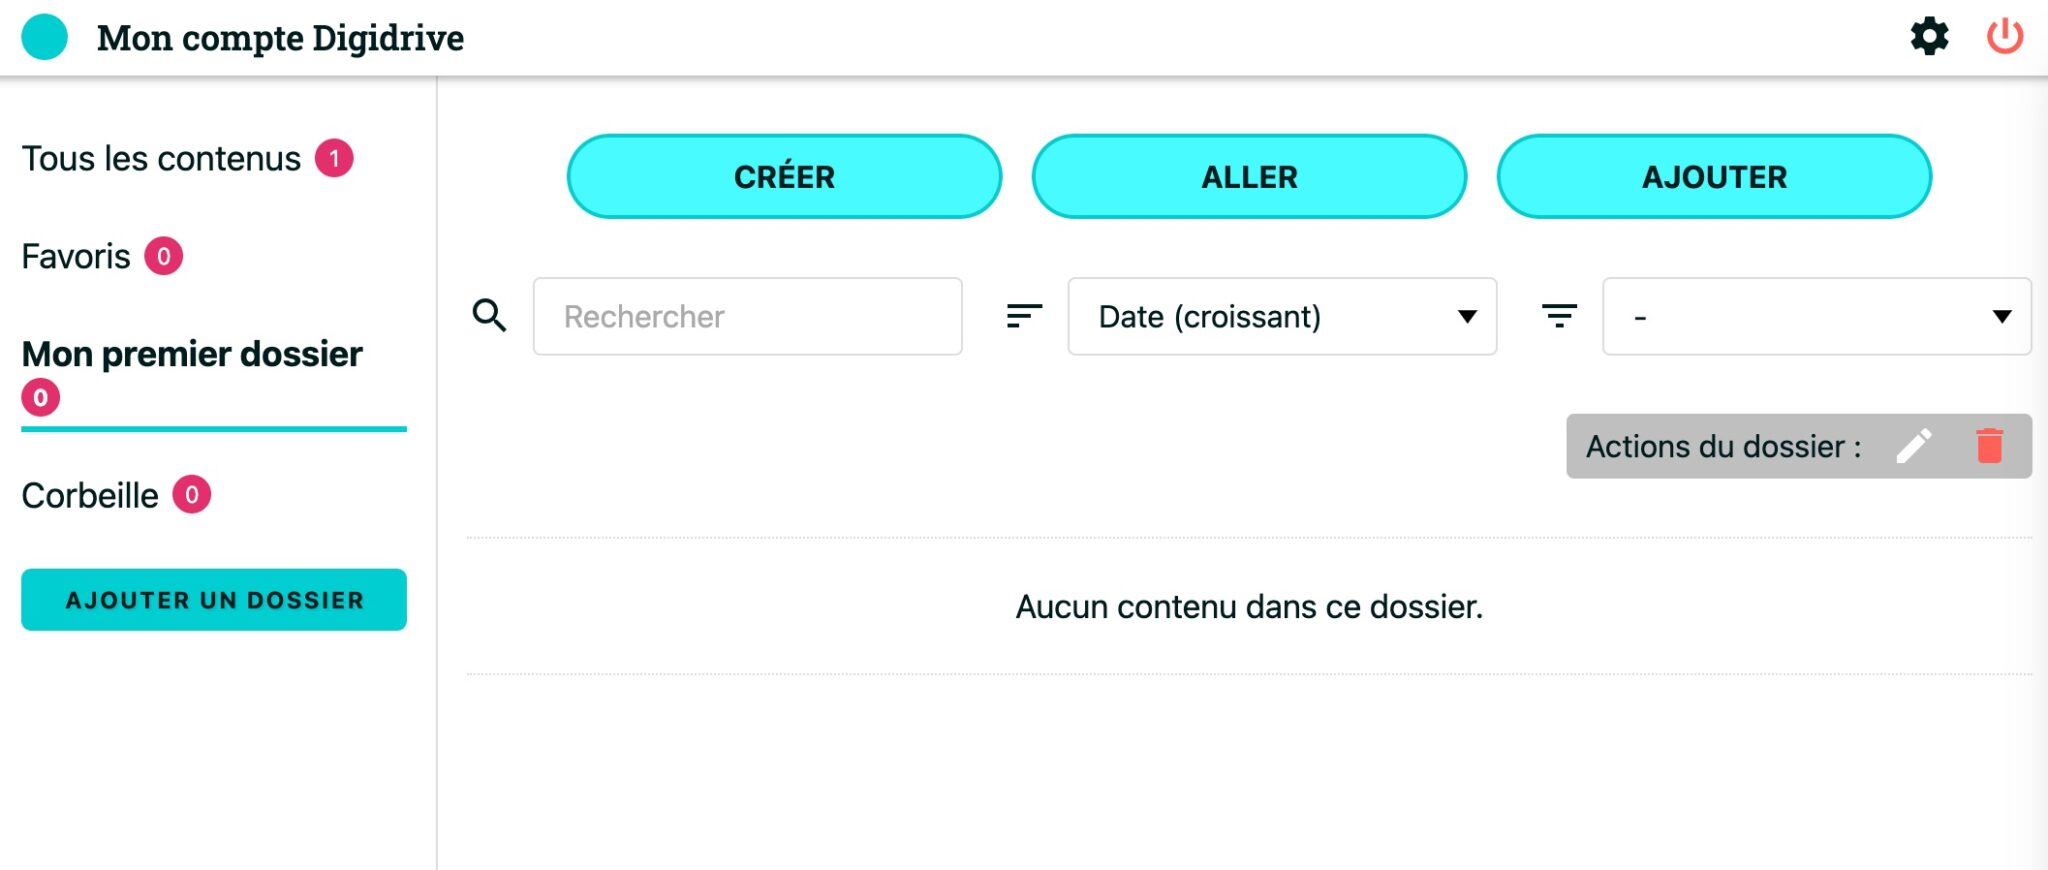The image size is (2048, 870).
Task: Click the power/logout icon
Action: click(x=2006, y=38)
